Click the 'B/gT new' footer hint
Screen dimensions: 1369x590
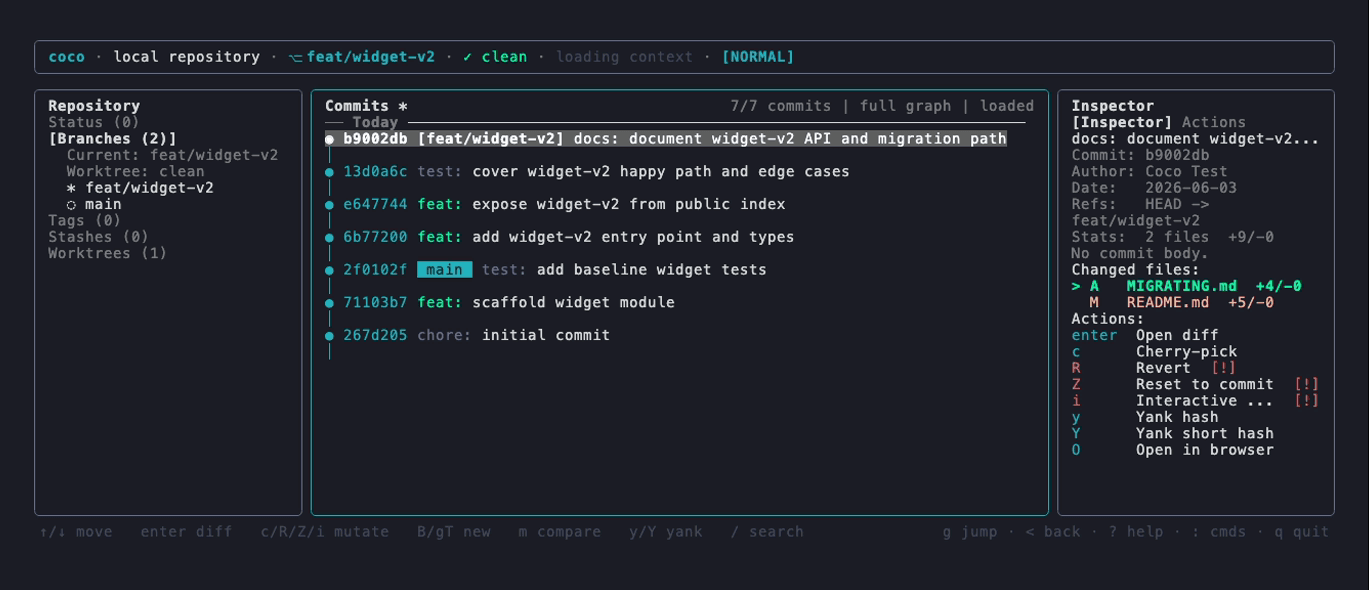click(x=454, y=532)
